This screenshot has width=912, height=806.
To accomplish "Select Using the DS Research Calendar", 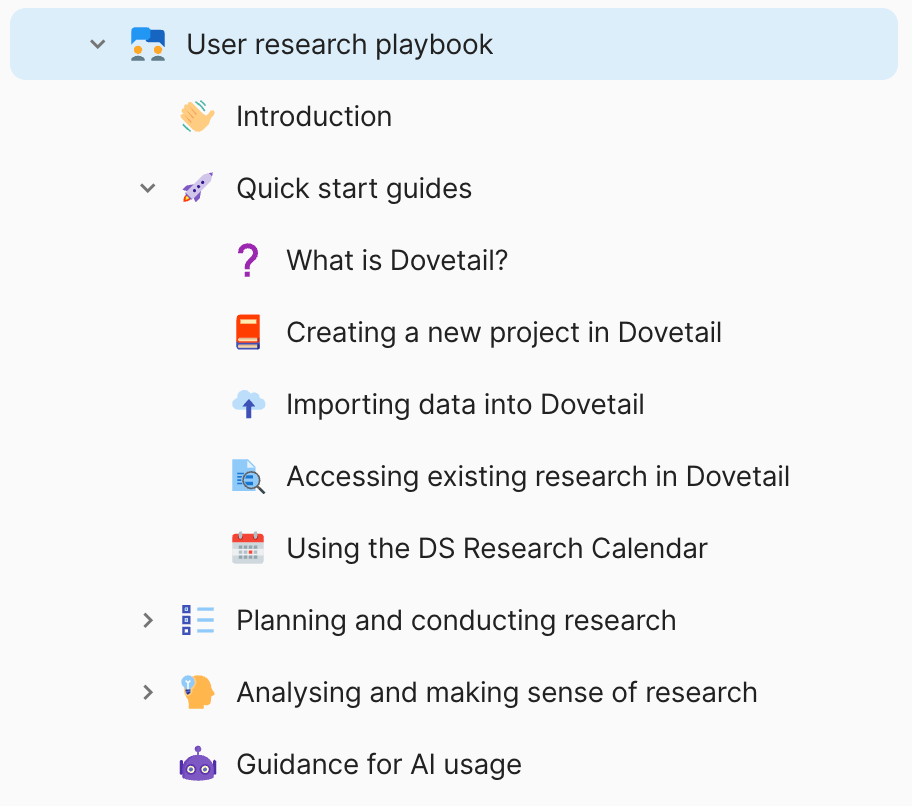I will click(497, 549).
